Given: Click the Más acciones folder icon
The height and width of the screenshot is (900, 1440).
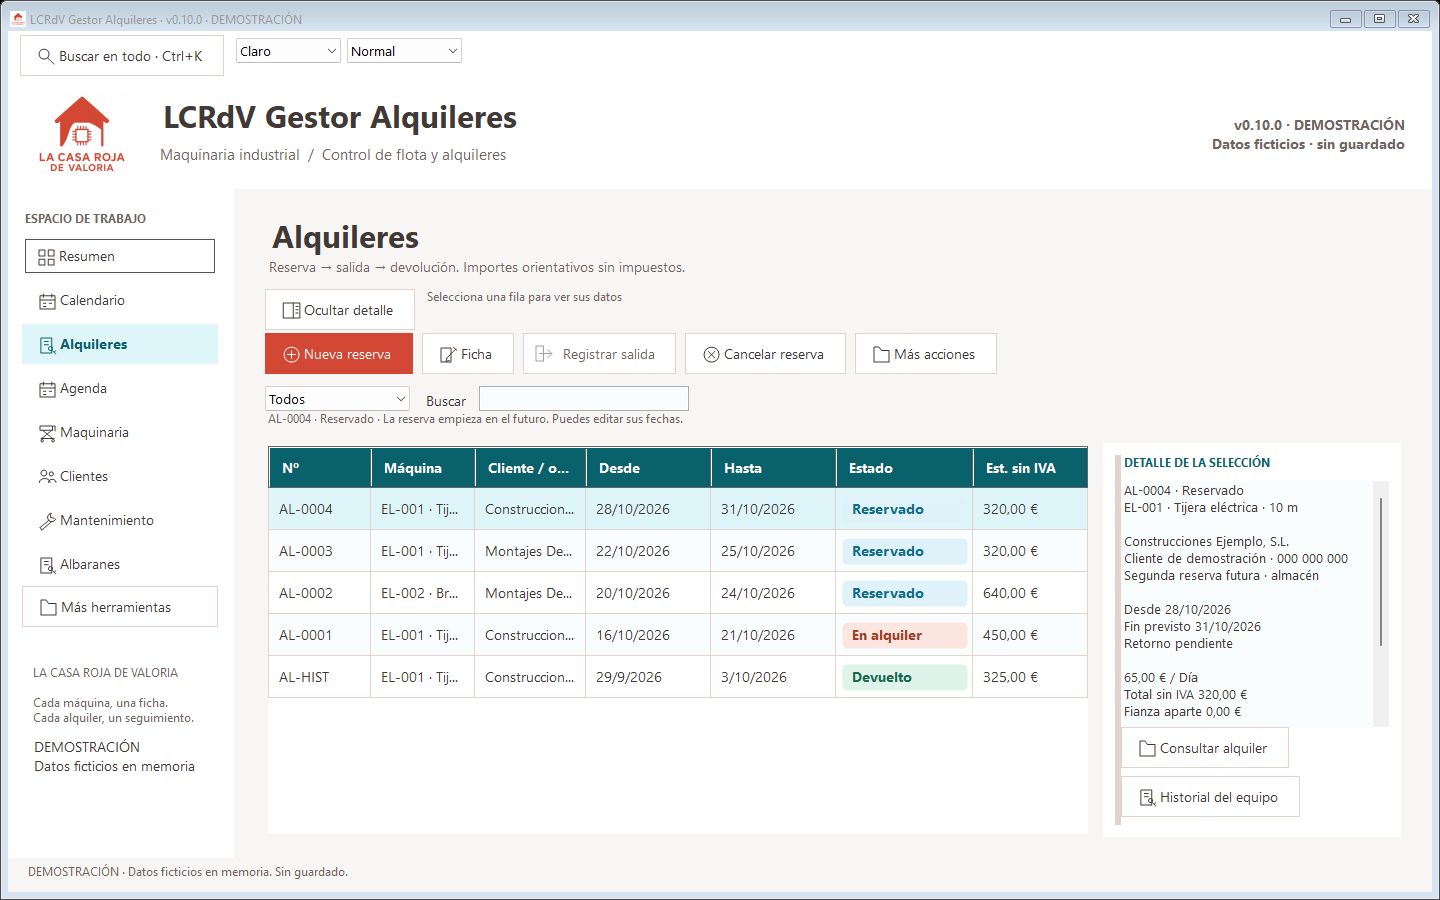Looking at the screenshot, I should (x=881, y=354).
